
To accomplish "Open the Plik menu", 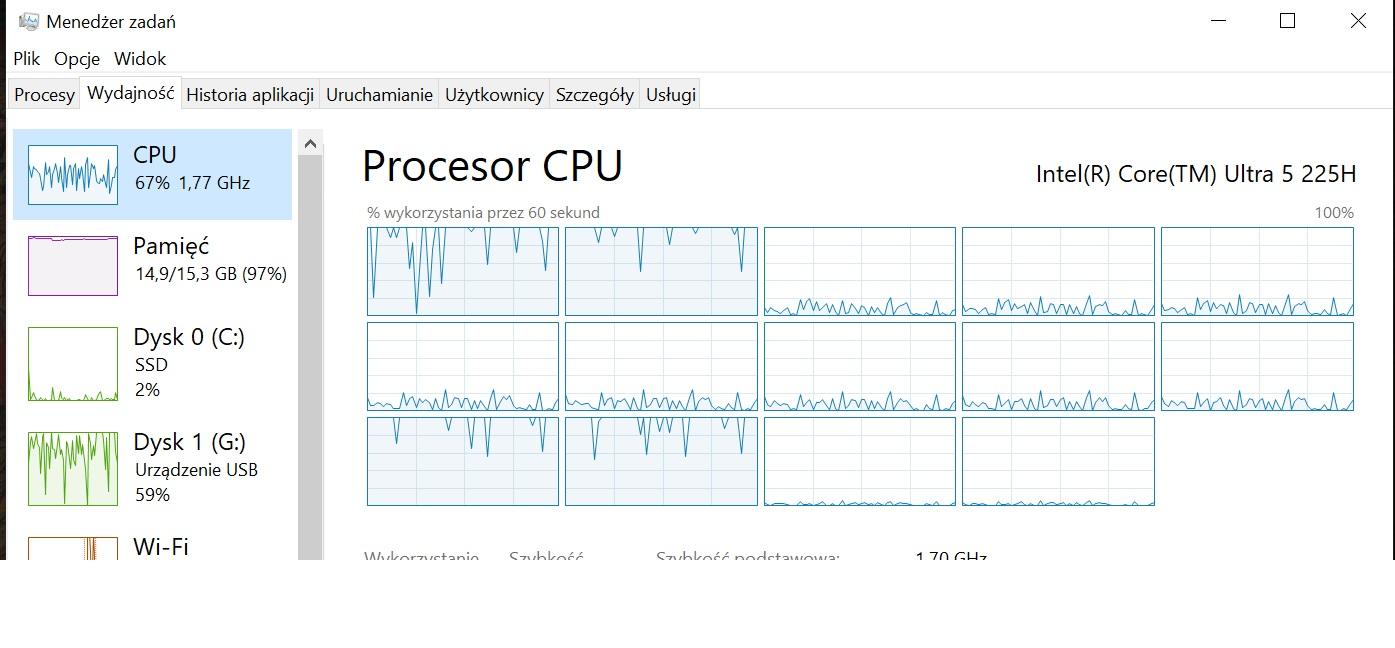I will pos(27,59).
